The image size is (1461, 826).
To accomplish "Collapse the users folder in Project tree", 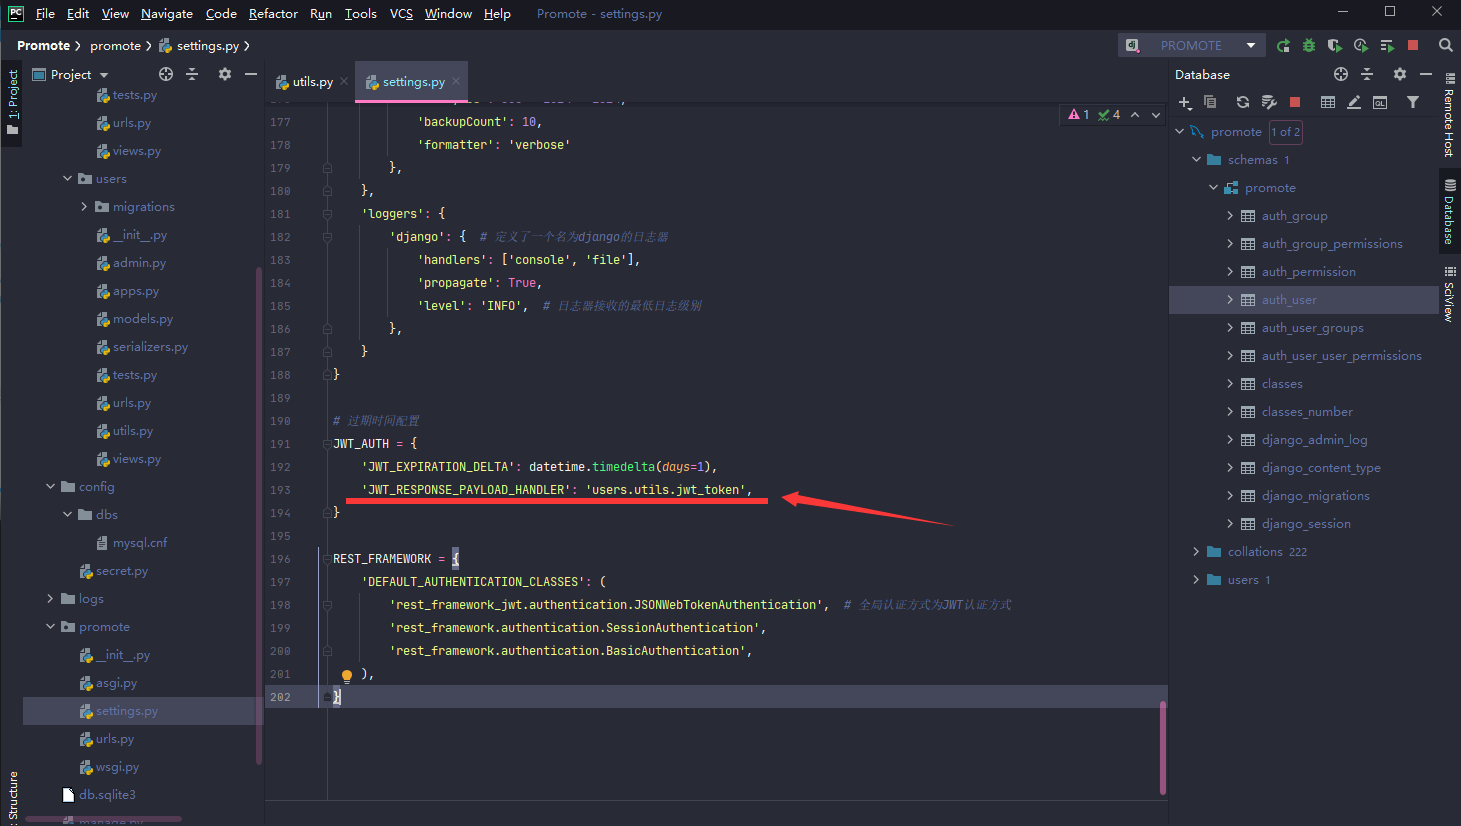I will pyautogui.click(x=67, y=179).
